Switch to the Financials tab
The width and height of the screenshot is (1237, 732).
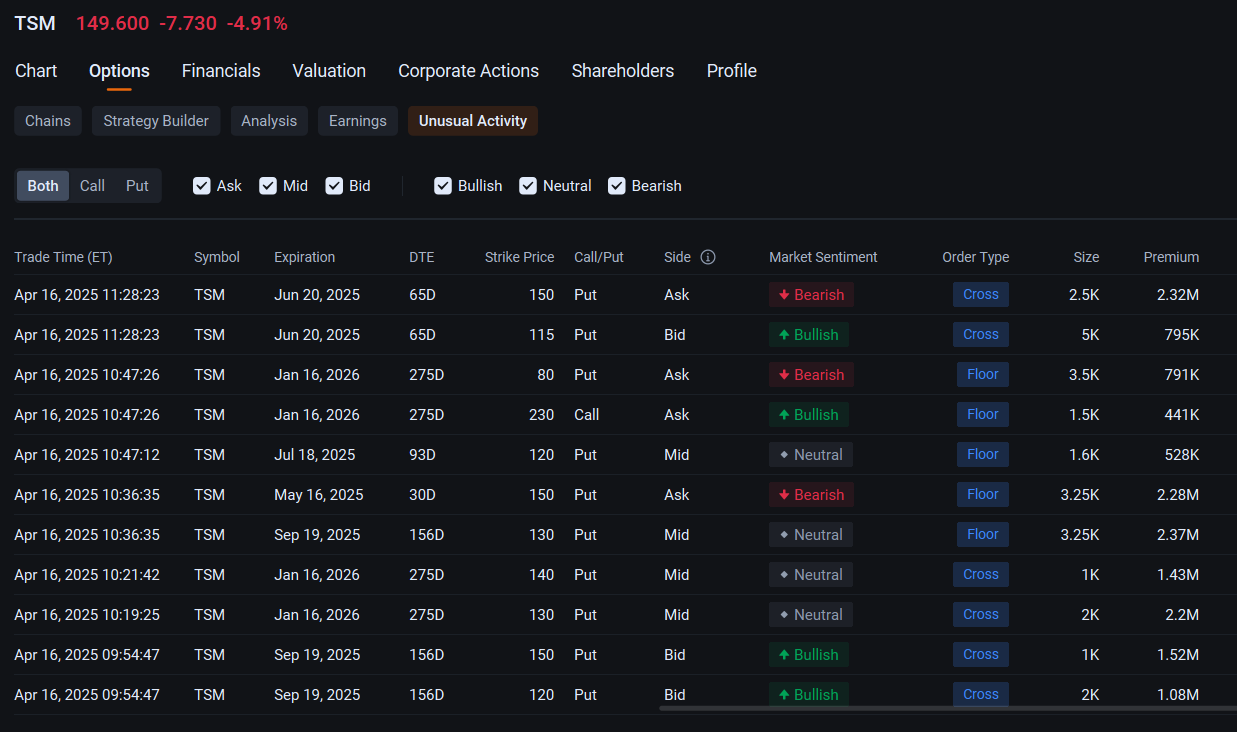pyautogui.click(x=221, y=71)
